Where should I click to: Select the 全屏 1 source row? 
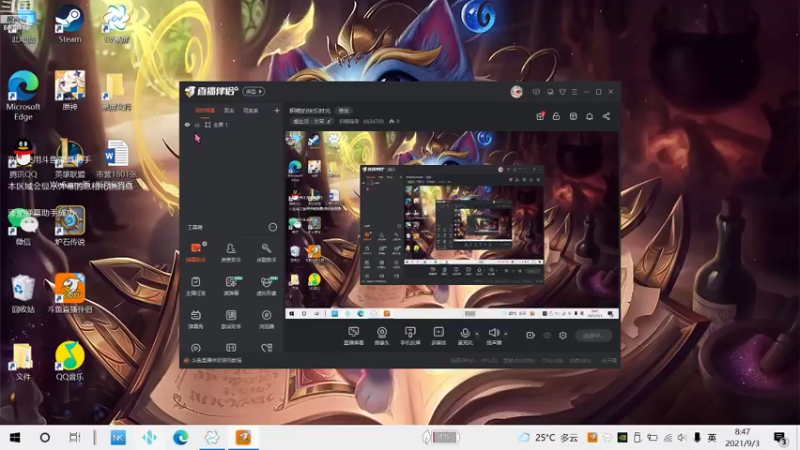pyautogui.click(x=232, y=124)
